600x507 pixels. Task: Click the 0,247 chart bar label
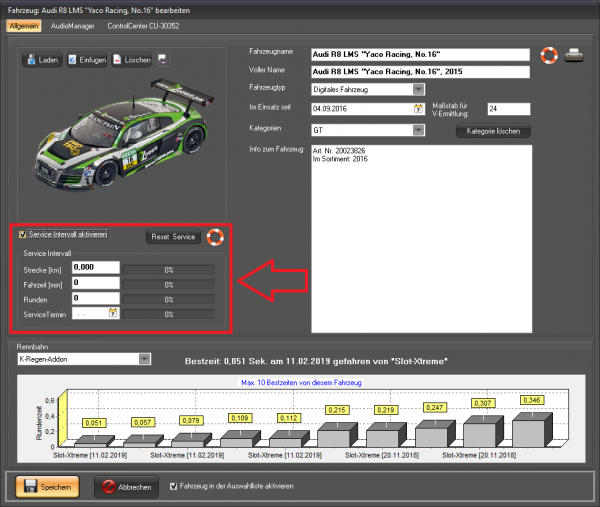tap(434, 408)
